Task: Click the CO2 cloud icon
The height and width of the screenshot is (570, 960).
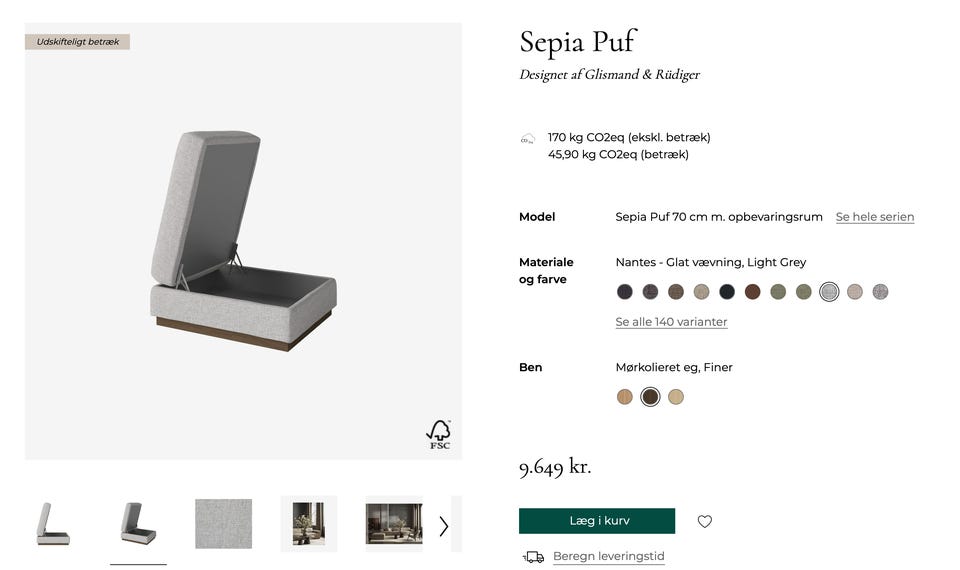Action: (527, 139)
